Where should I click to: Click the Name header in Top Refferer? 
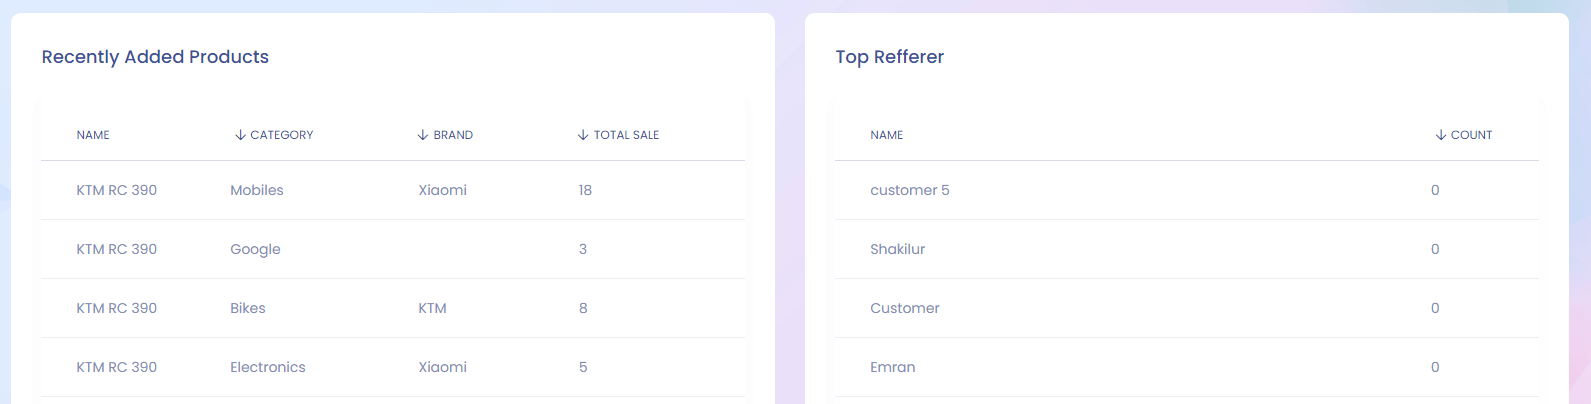(886, 135)
